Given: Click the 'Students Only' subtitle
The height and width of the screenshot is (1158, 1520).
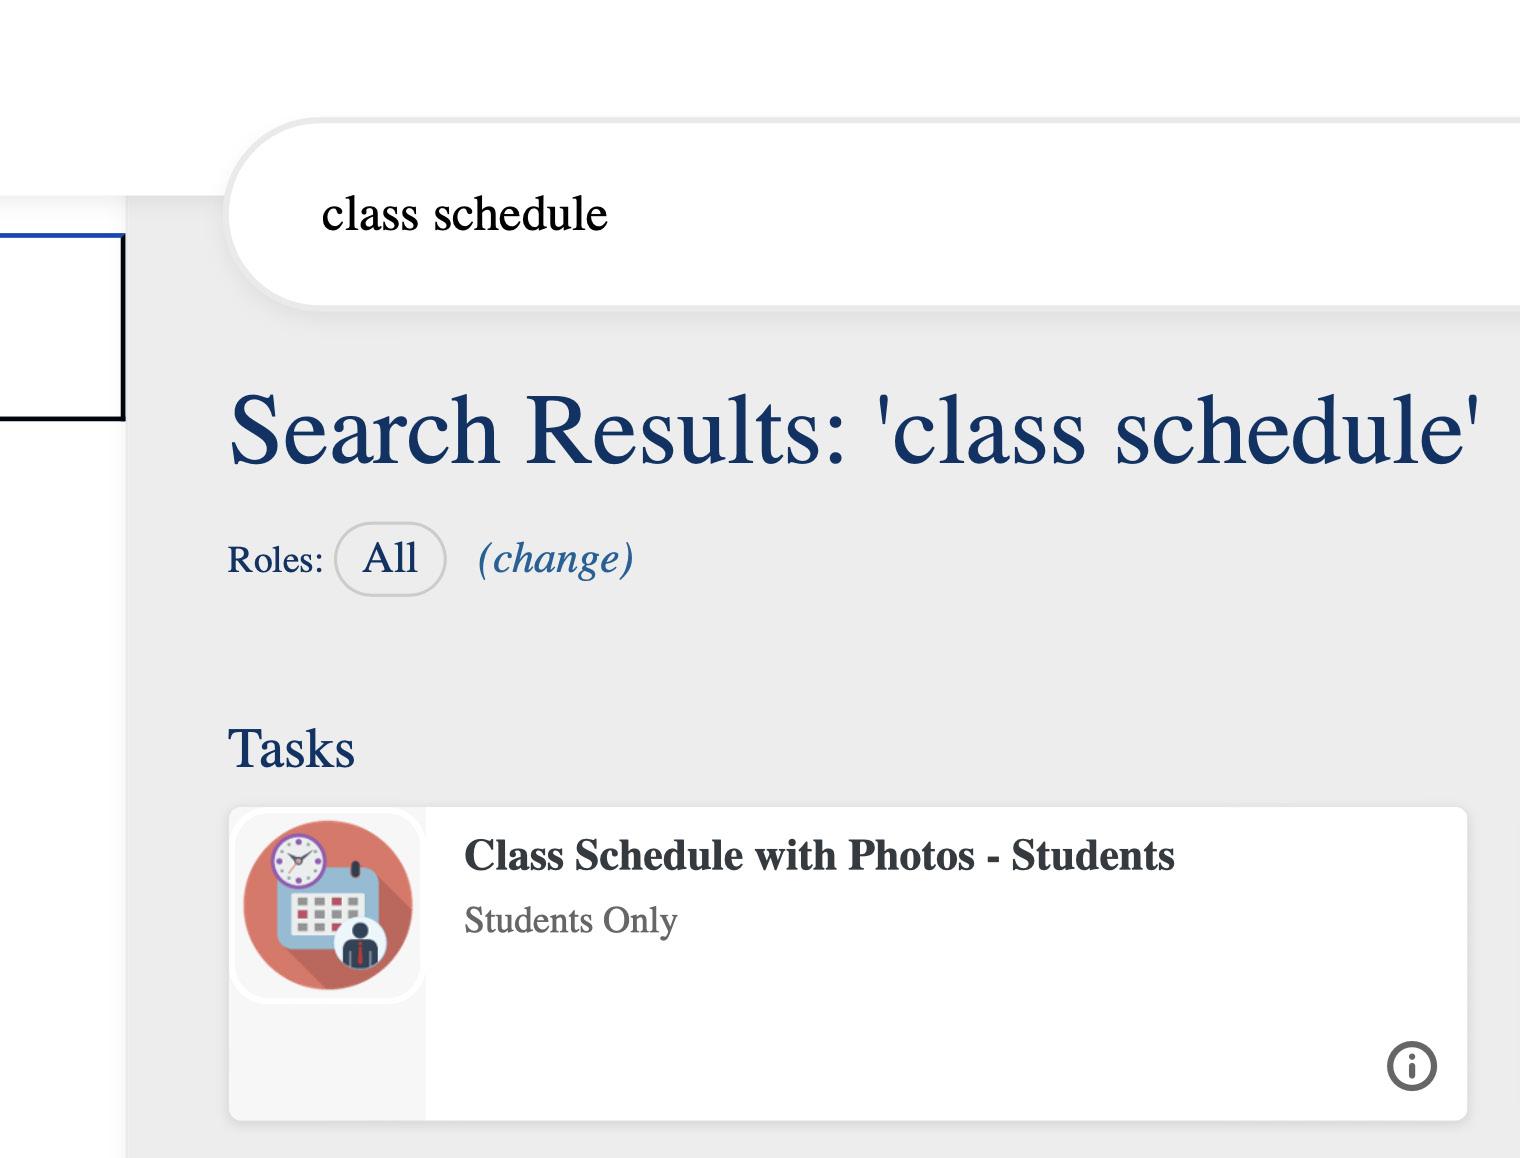Looking at the screenshot, I should (571, 920).
